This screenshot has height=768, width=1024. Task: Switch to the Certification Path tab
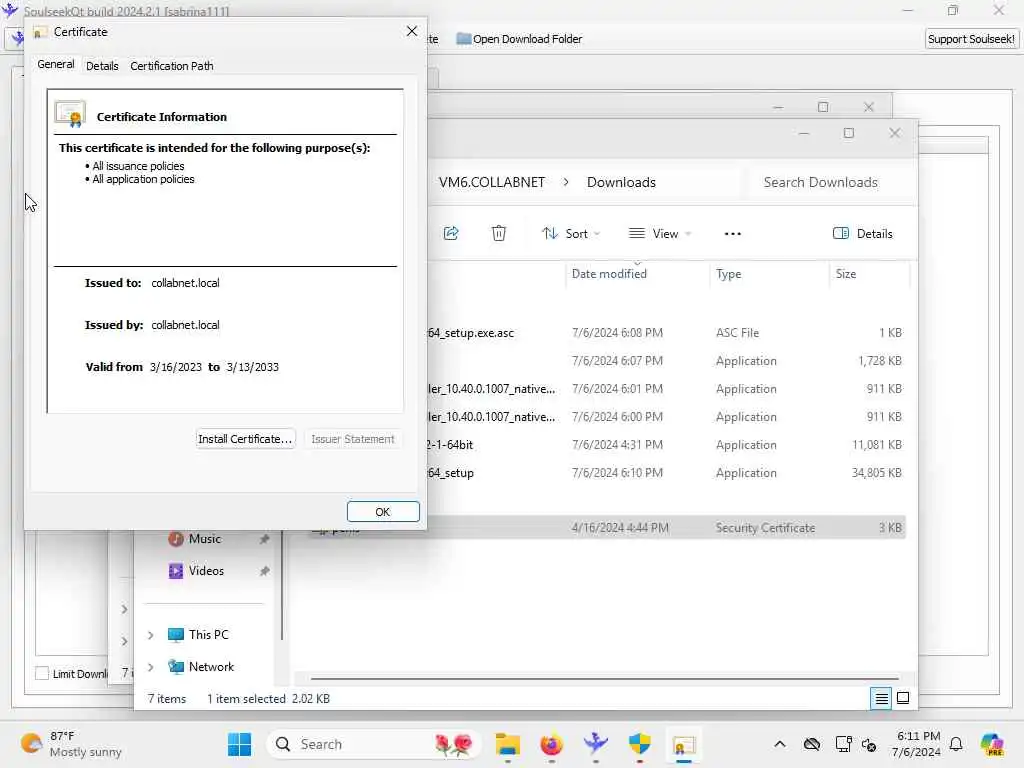point(172,66)
